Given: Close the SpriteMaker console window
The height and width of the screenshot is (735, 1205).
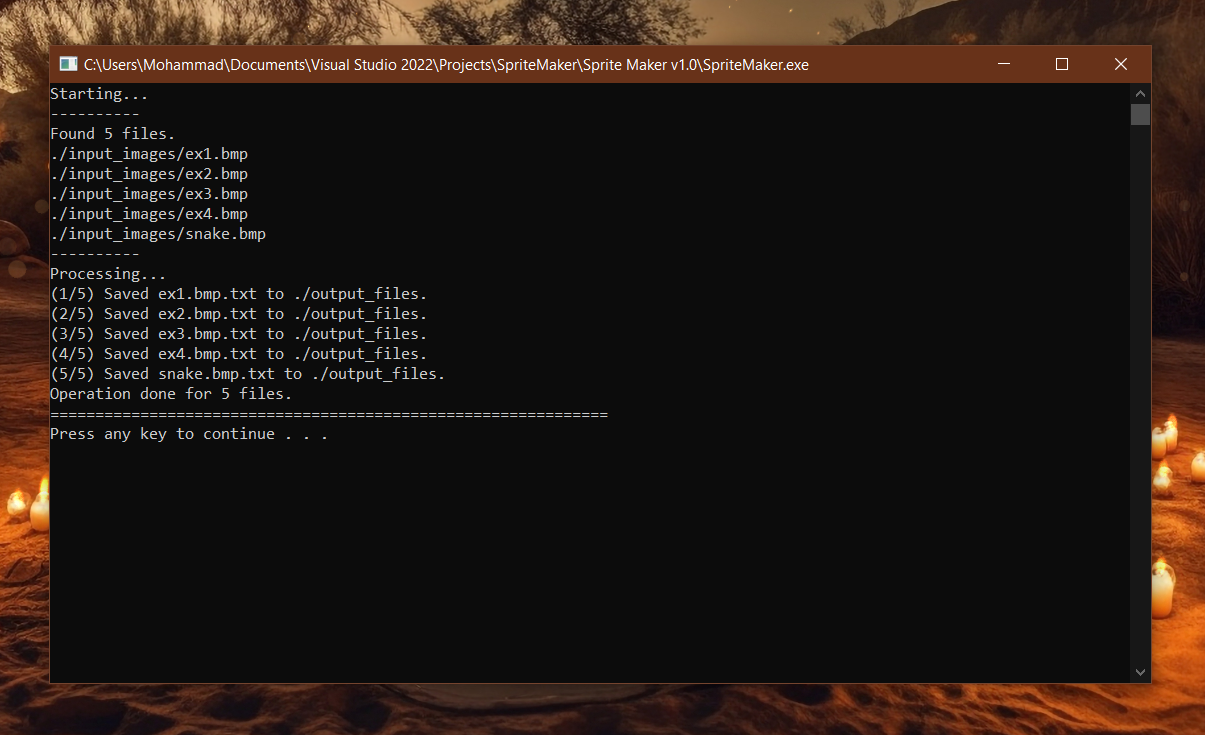Looking at the screenshot, I should pos(1121,64).
